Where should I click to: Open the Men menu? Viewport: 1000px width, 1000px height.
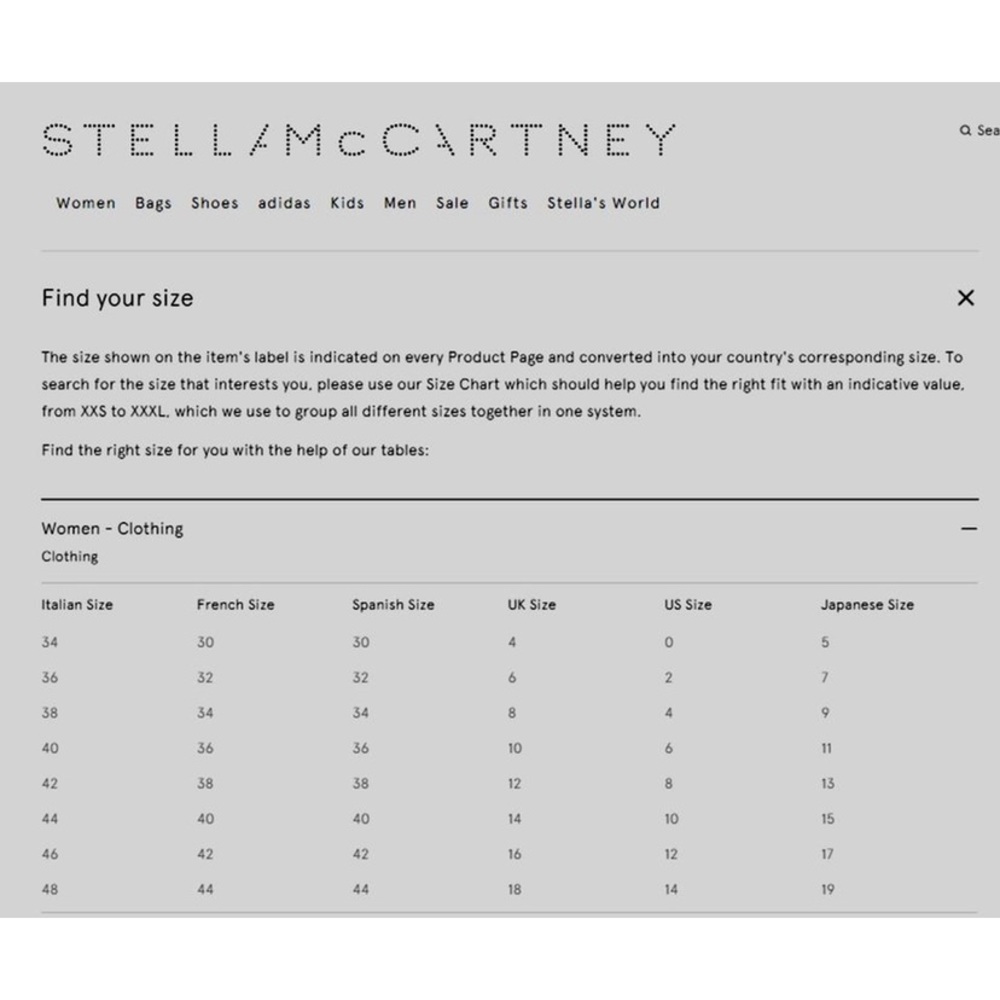coord(400,203)
